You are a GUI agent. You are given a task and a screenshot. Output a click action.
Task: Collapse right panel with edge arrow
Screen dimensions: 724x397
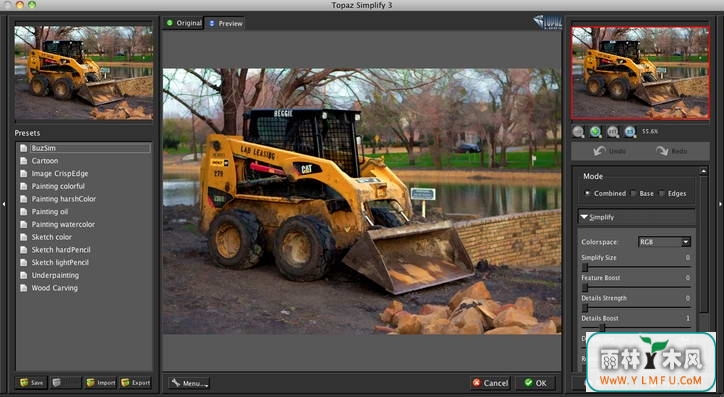tap(720, 204)
